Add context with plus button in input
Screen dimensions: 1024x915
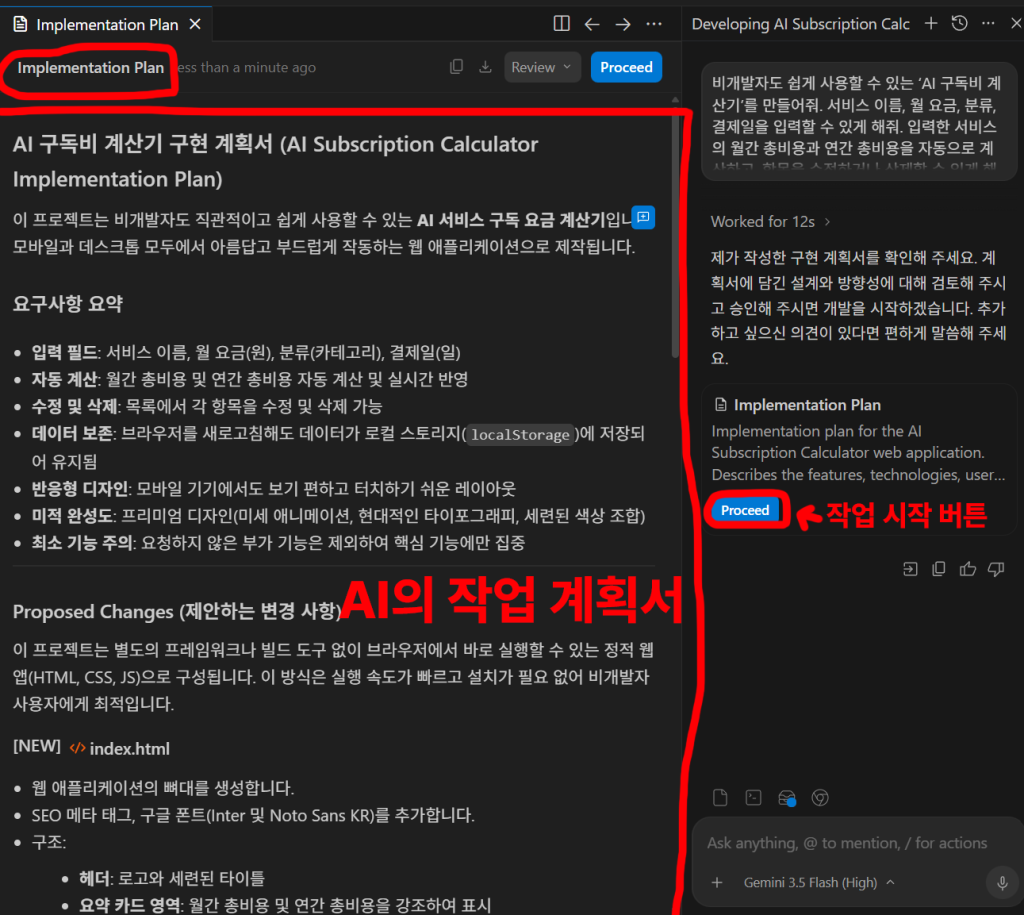tap(717, 882)
